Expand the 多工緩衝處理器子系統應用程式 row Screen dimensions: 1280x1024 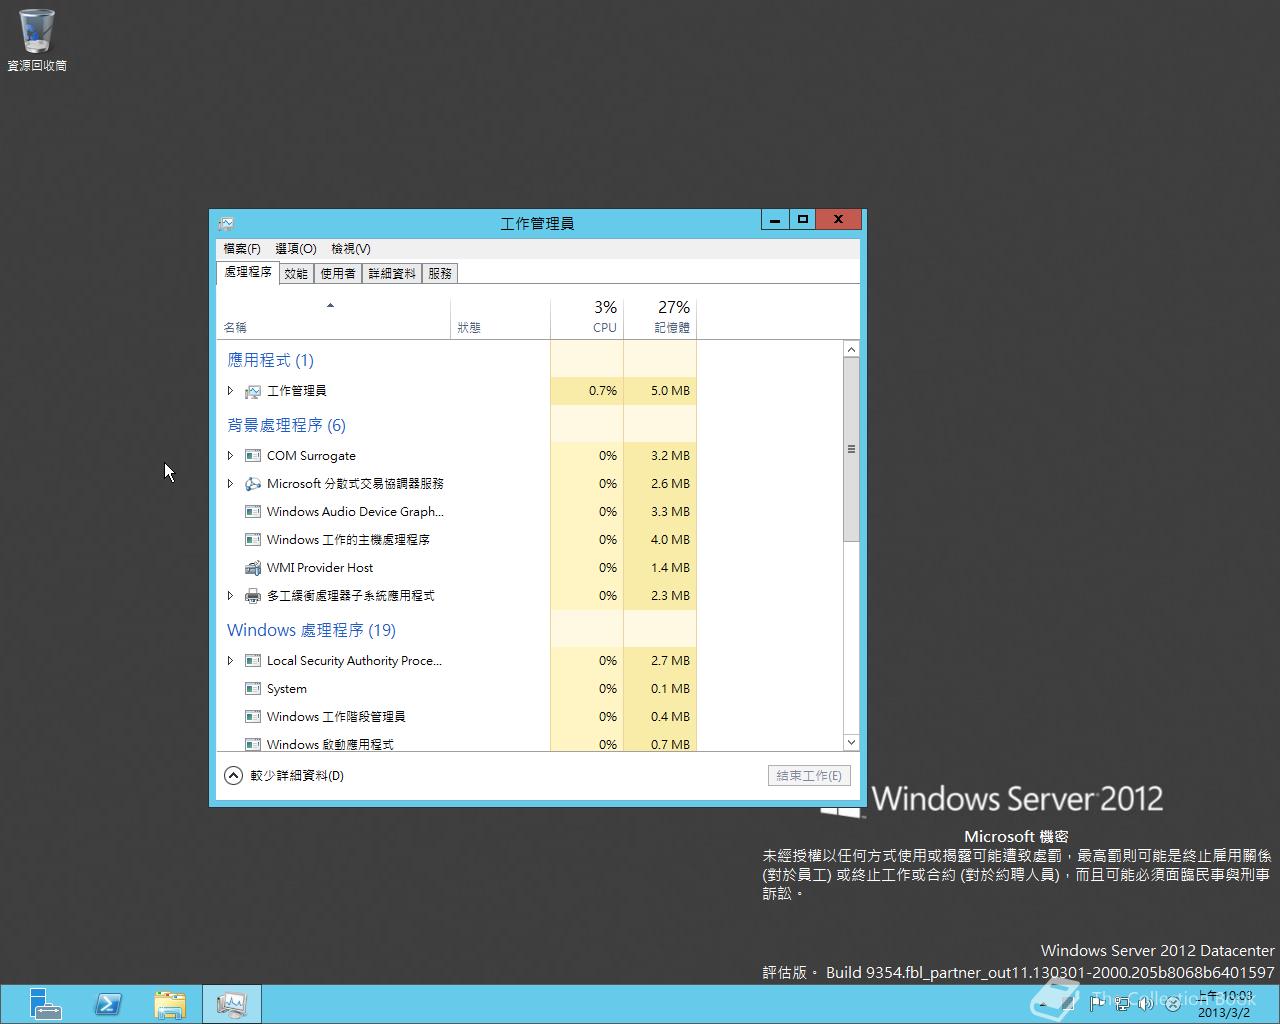coord(230,596)
